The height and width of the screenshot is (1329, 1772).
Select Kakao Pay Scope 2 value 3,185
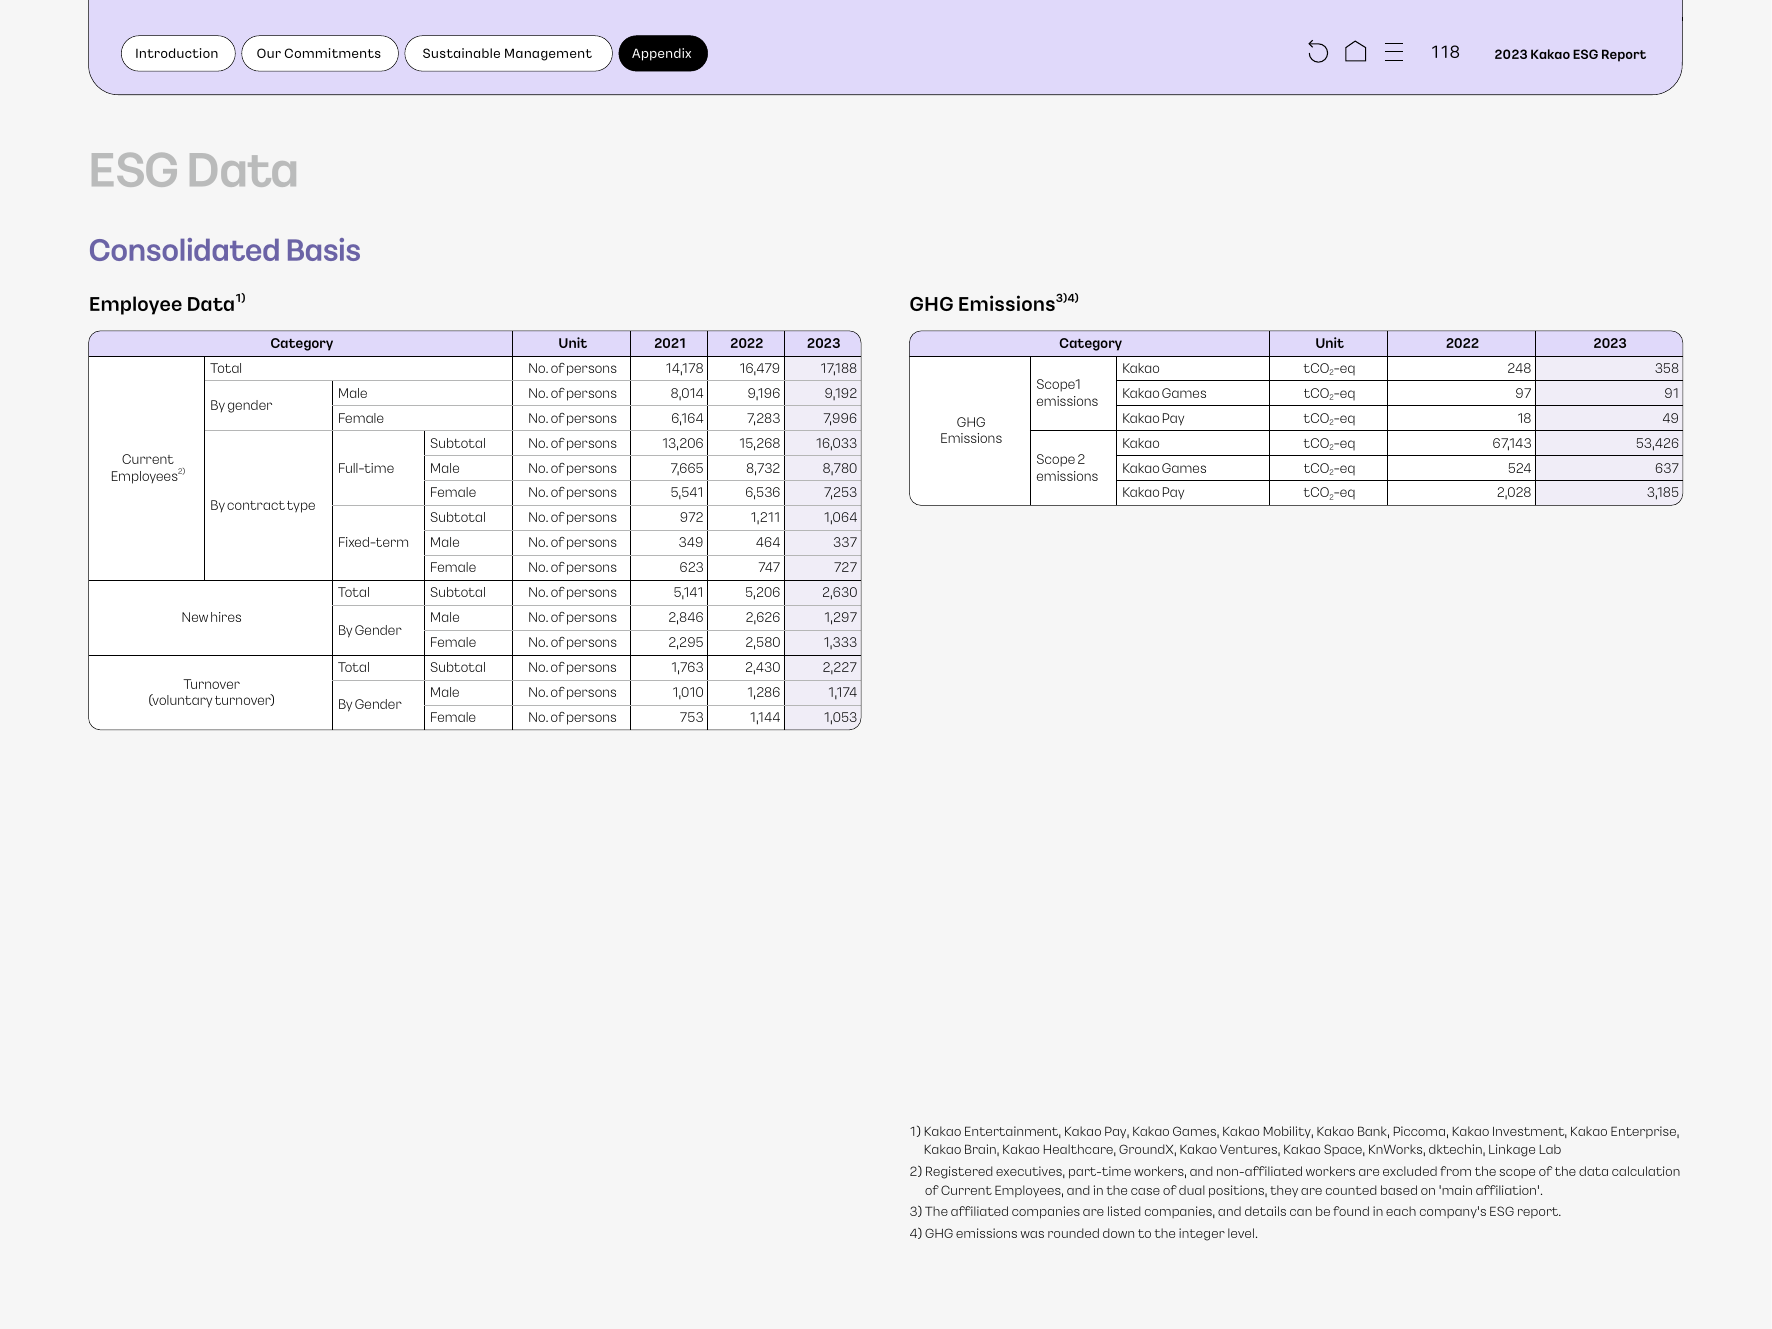click(1662, 492)
